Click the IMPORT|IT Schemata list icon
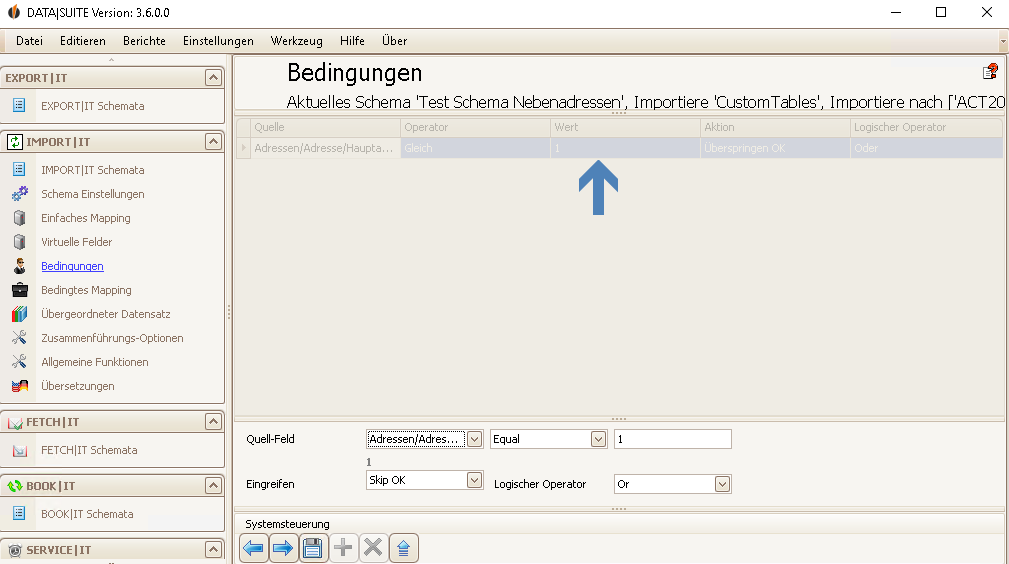 (x=19, y=169)
